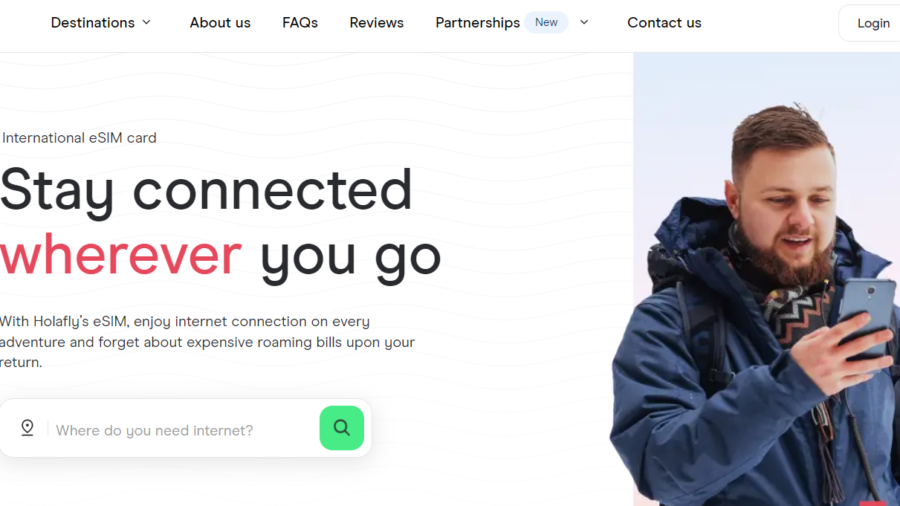Click the location pin icon in search bar

[27, 428]
